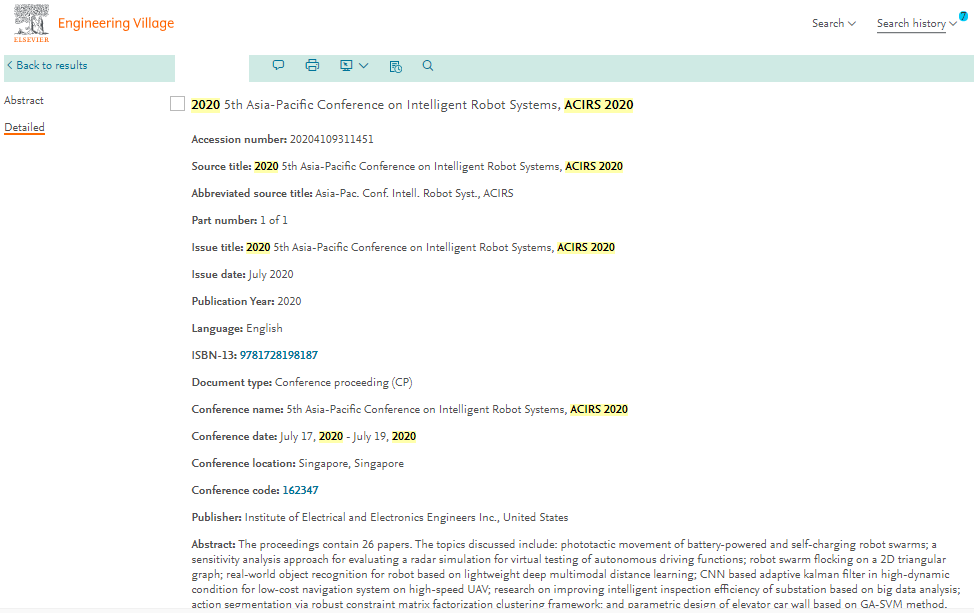Open conference code 162347 link

(301, 490)
